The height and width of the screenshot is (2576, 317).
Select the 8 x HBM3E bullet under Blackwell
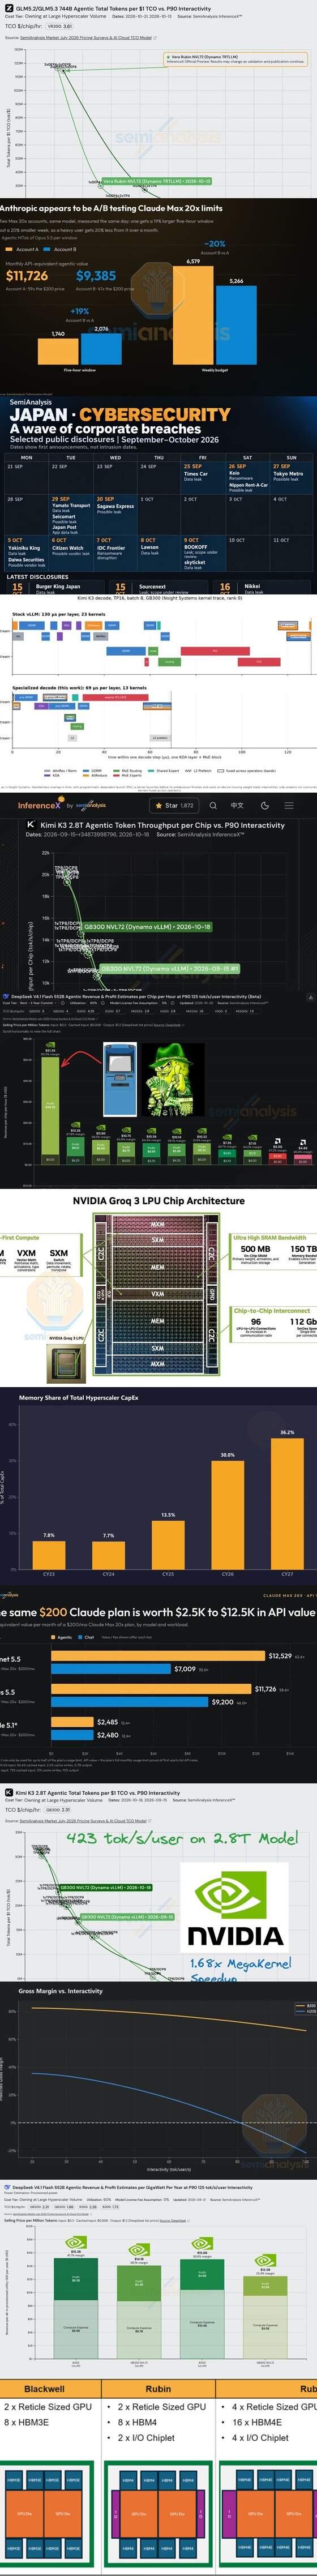point(26,2422)
